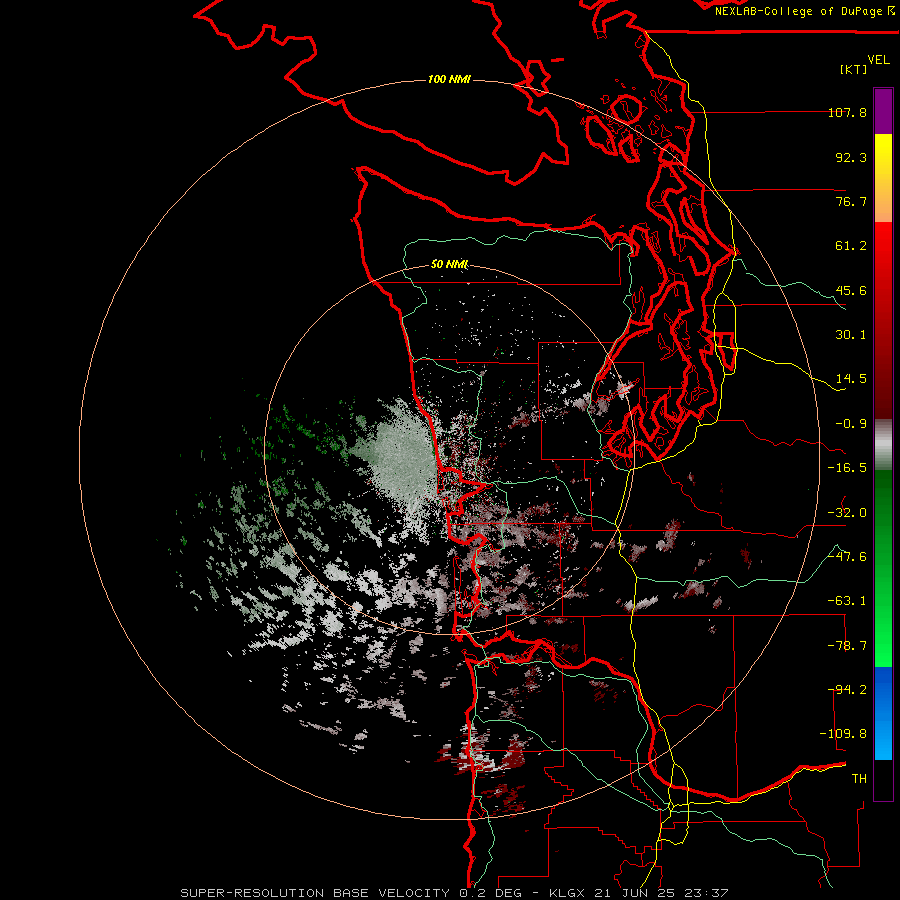Click the 14.5 scale value
The height and width of the screenshot is (900, 900).
point(851,379)
